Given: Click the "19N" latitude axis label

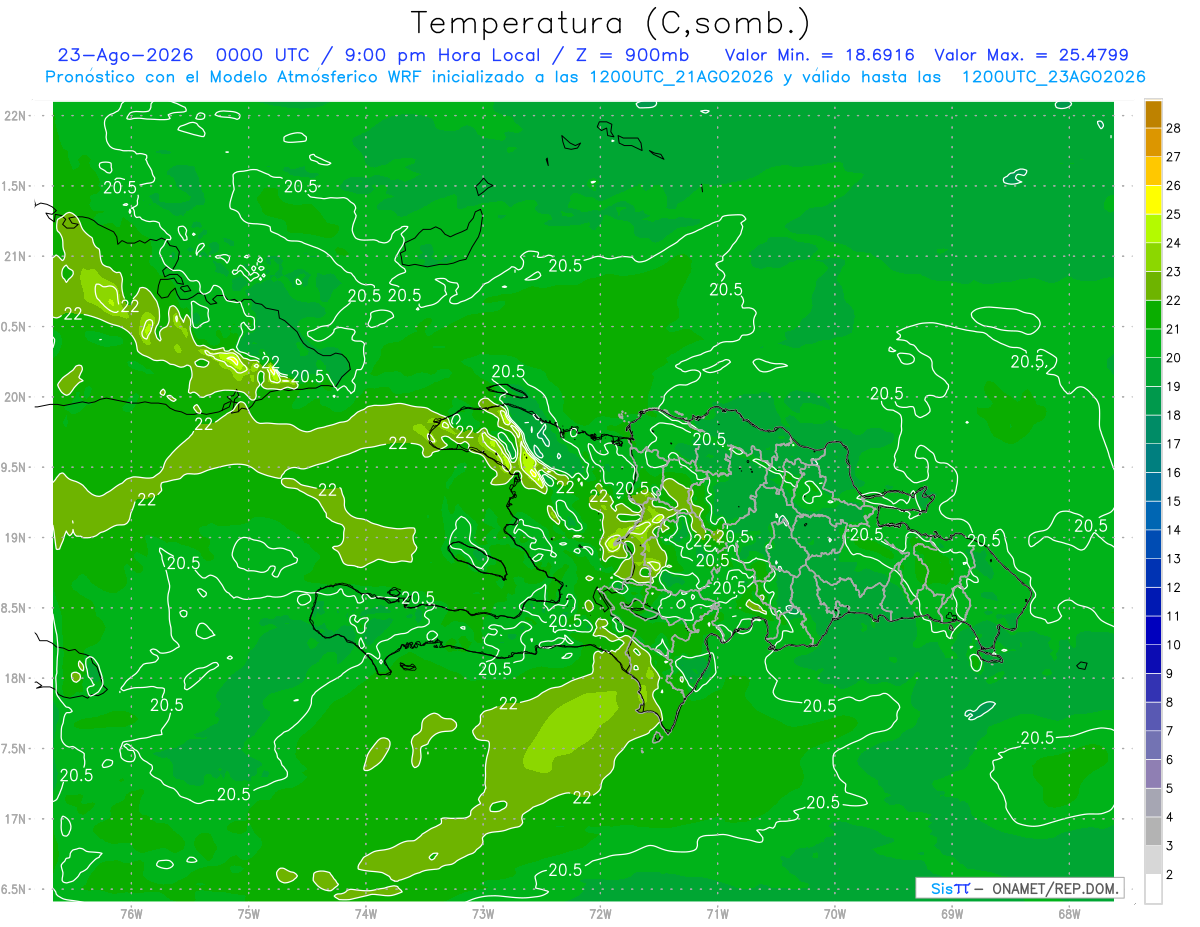Looking at the screenshot, I should (x=15, y=538).
